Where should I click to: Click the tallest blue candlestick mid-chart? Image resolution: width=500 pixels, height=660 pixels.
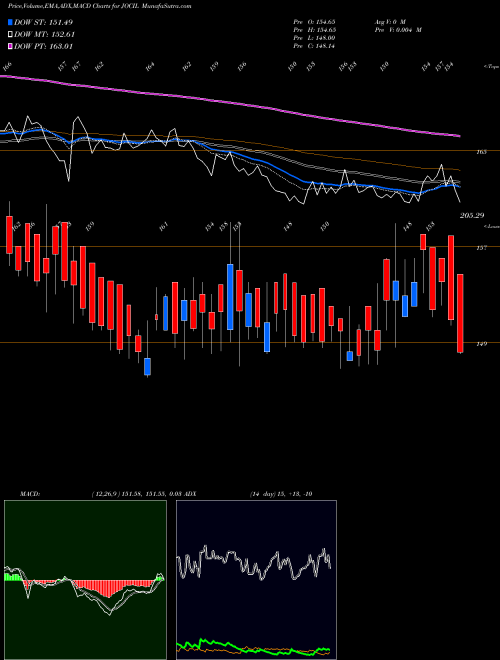230,297
